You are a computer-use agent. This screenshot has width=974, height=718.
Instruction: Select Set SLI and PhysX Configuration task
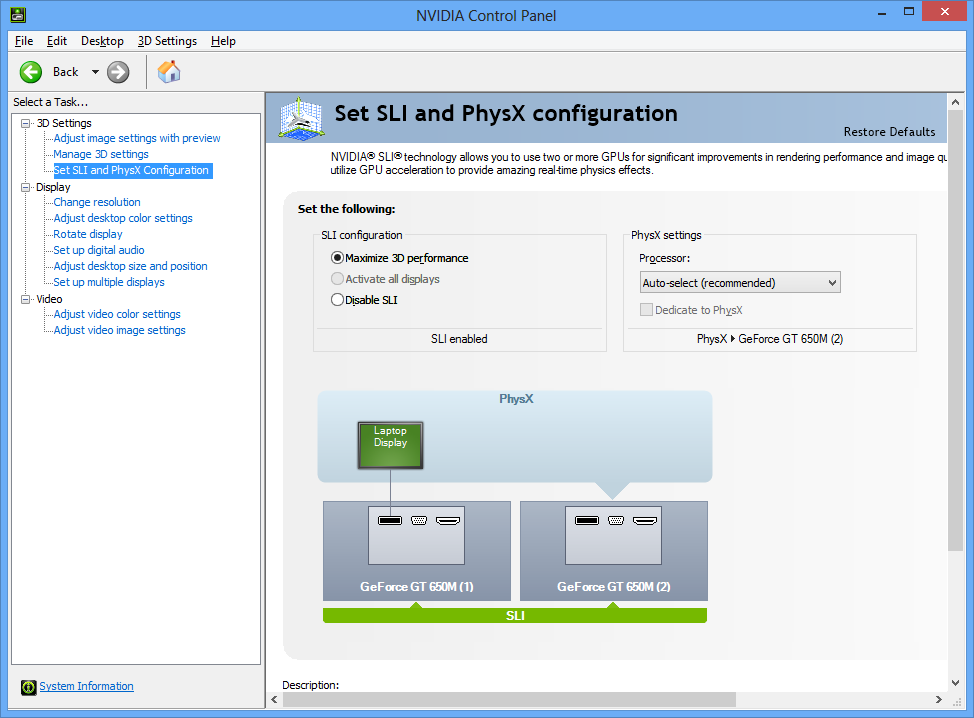[x=131, y=170]
